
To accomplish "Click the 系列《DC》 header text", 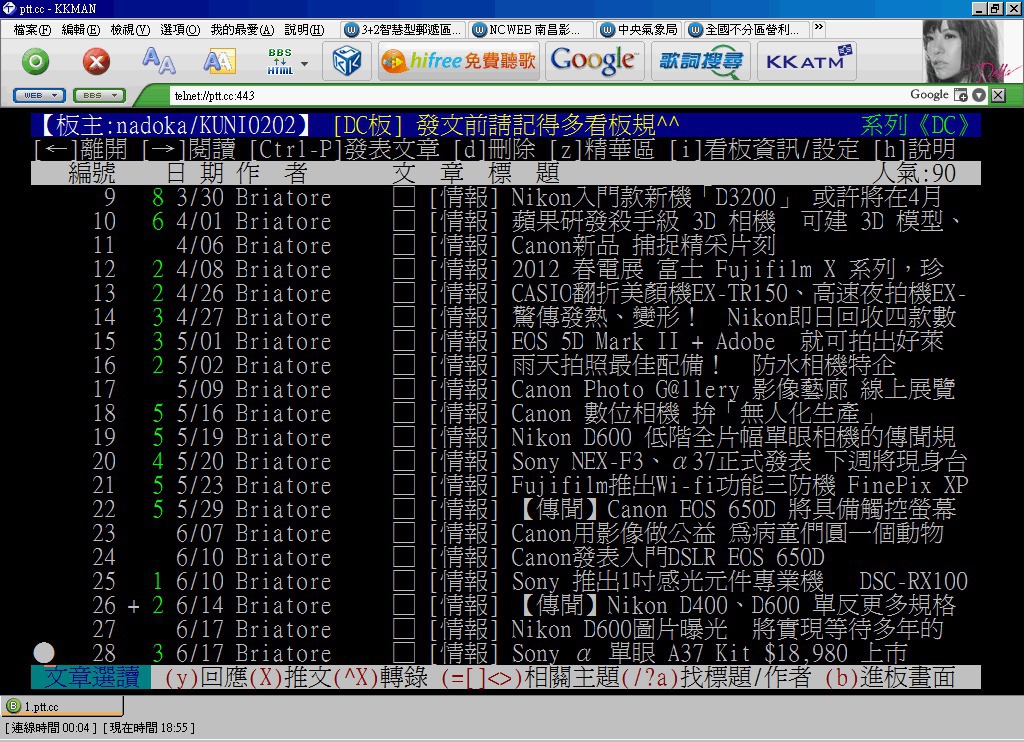I will click(916, 125).
